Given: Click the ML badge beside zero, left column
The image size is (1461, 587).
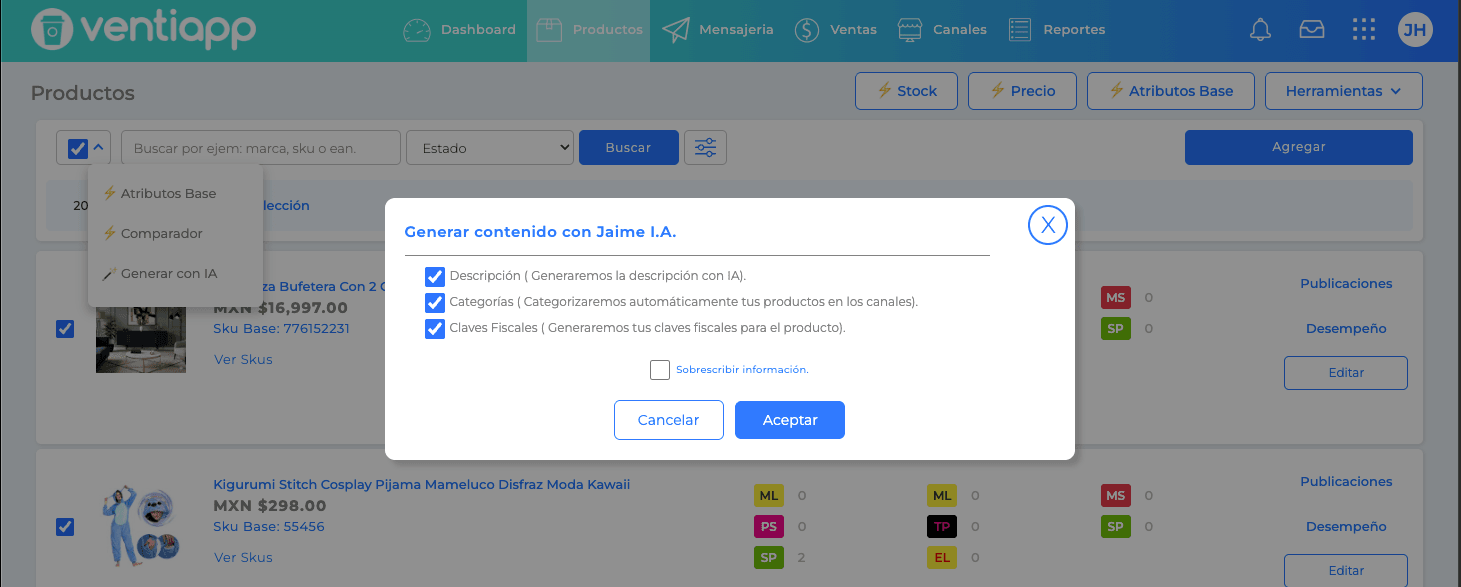Looking at the screenshot, I should pos(768,495).
